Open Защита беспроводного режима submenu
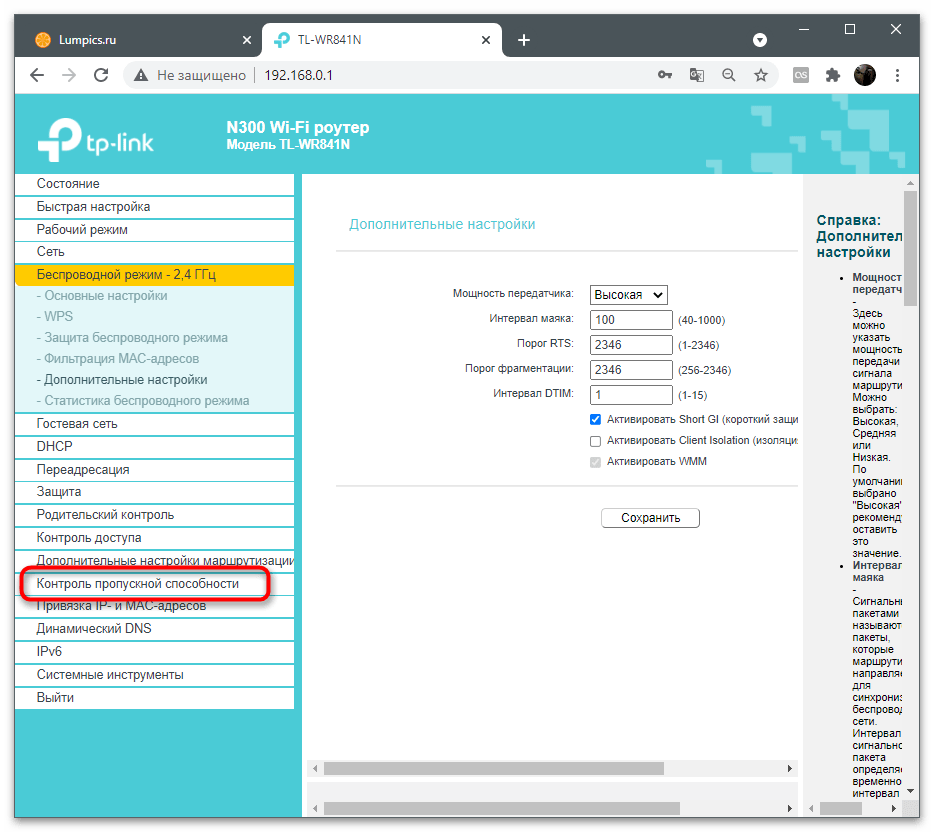The height and width of the screenshot is (832, 934). click(132, 338)
